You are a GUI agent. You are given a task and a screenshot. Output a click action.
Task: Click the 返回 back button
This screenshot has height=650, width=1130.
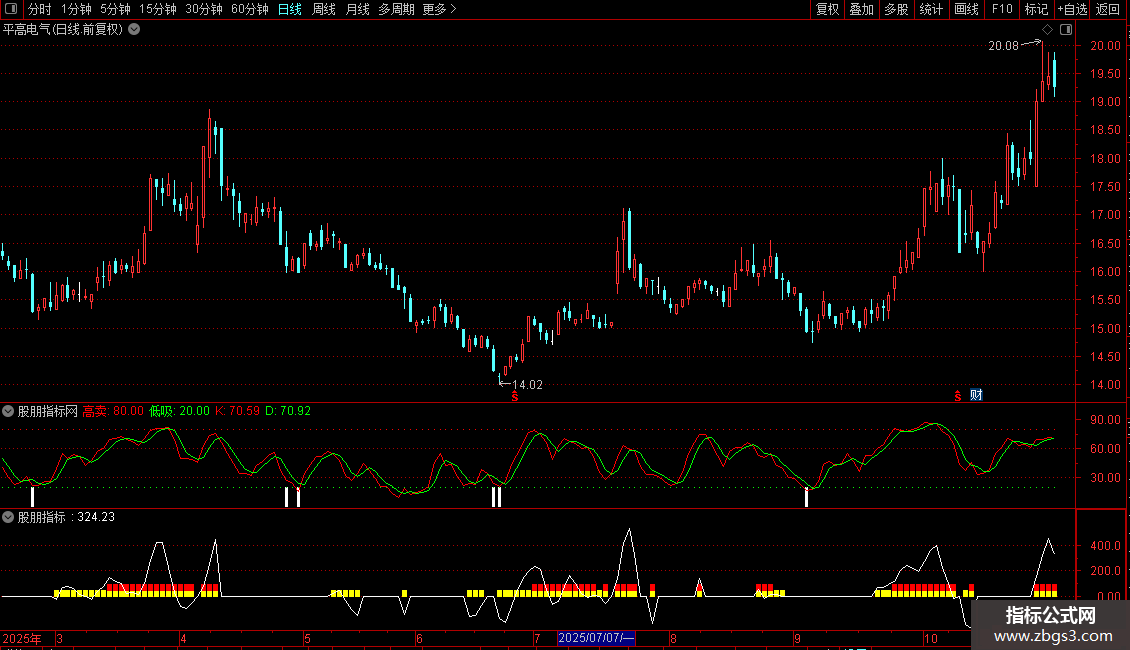point(1108,9)
